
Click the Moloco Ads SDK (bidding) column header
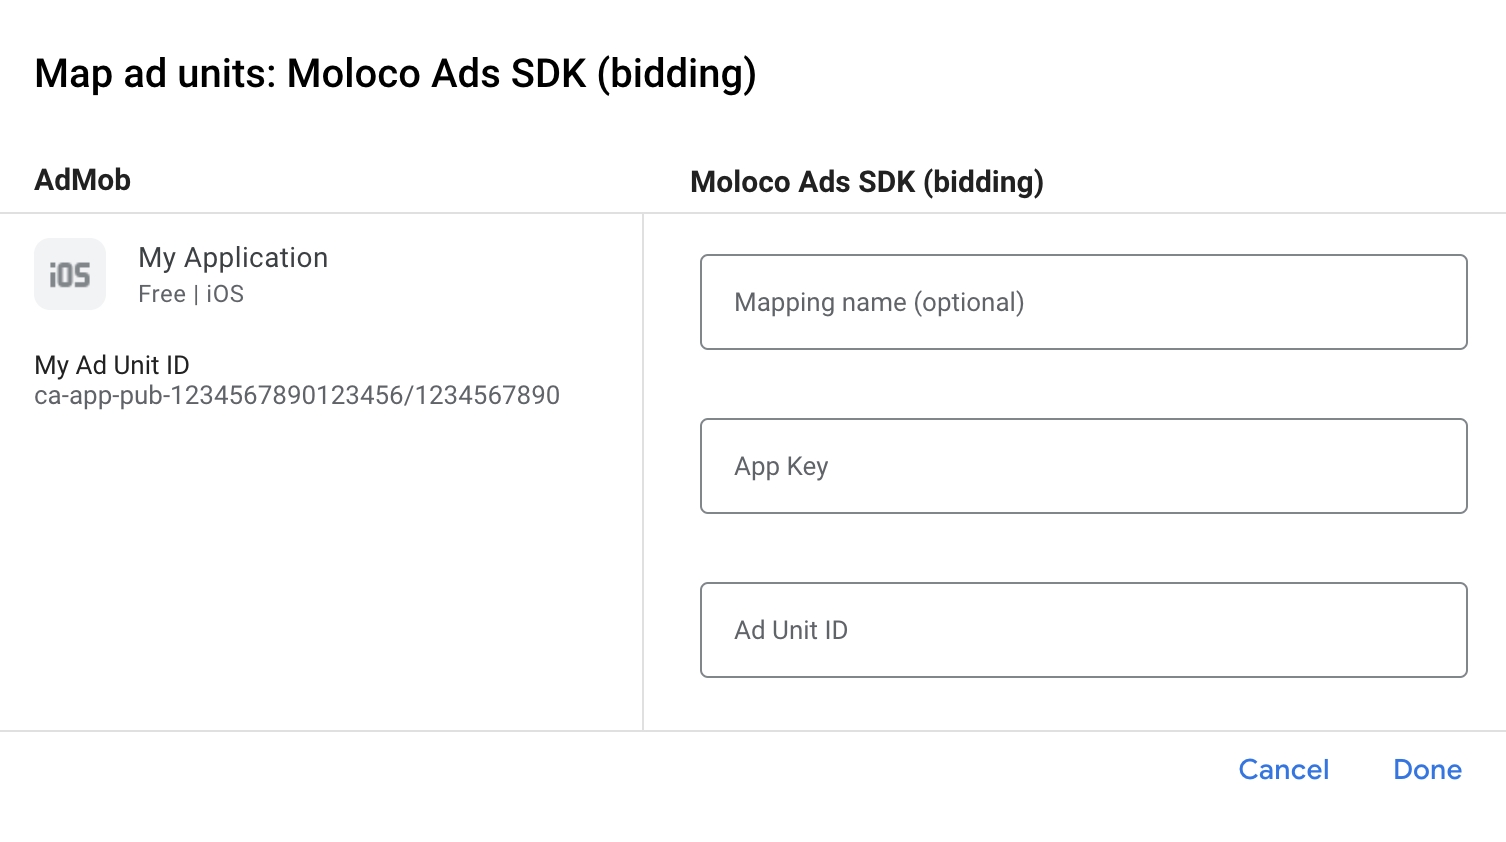click(x=867, y=182)
